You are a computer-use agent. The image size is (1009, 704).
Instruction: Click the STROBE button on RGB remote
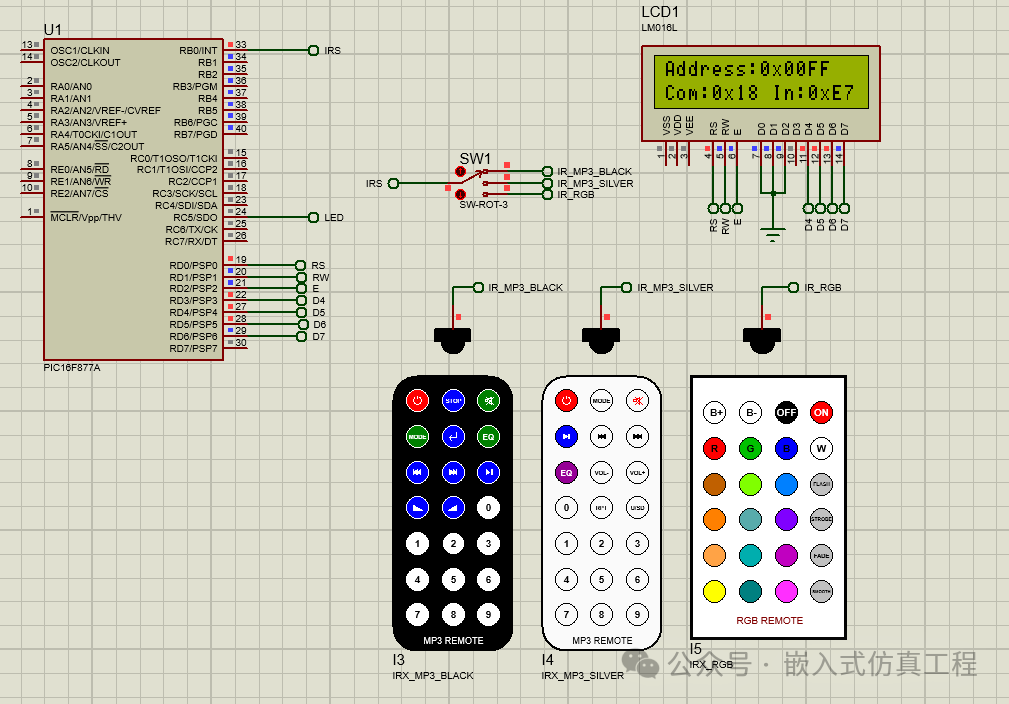[821, 519]
